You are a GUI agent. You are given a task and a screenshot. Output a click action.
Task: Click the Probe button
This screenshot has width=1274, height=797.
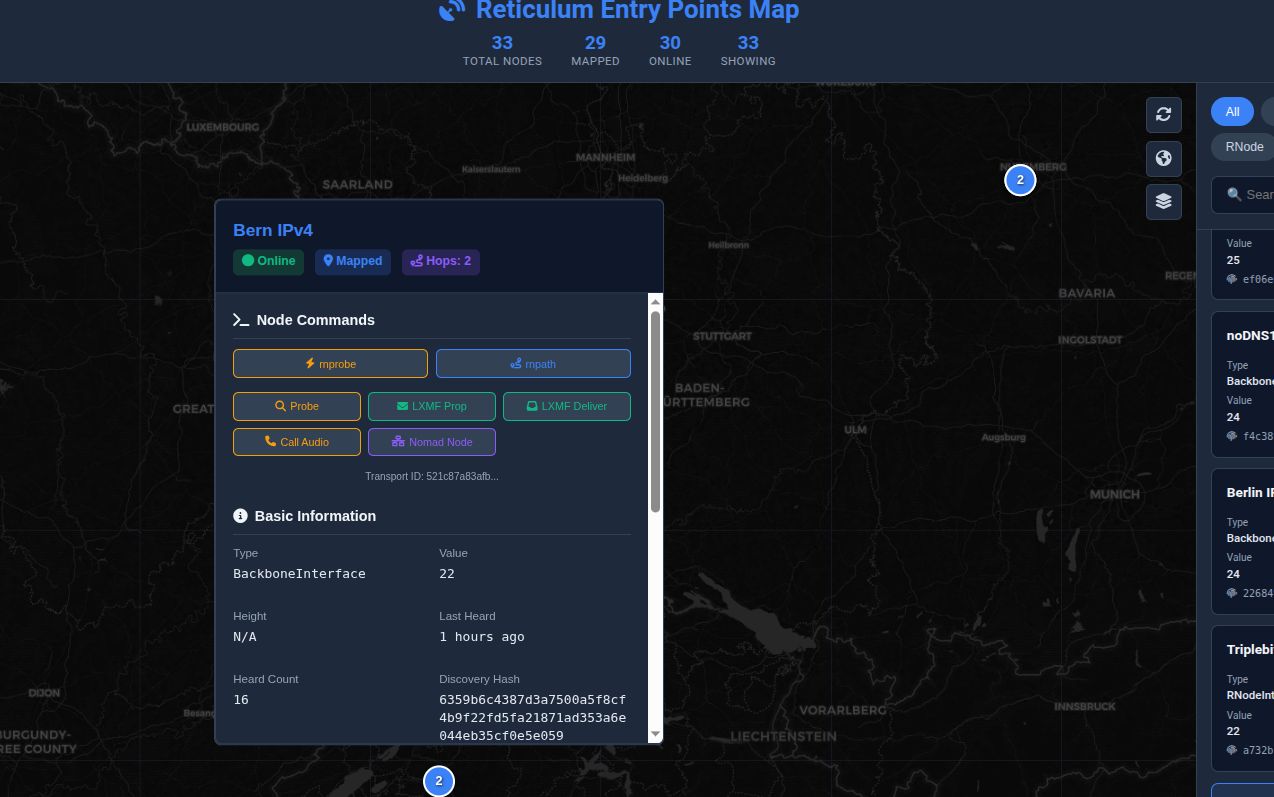pos(297,406)
